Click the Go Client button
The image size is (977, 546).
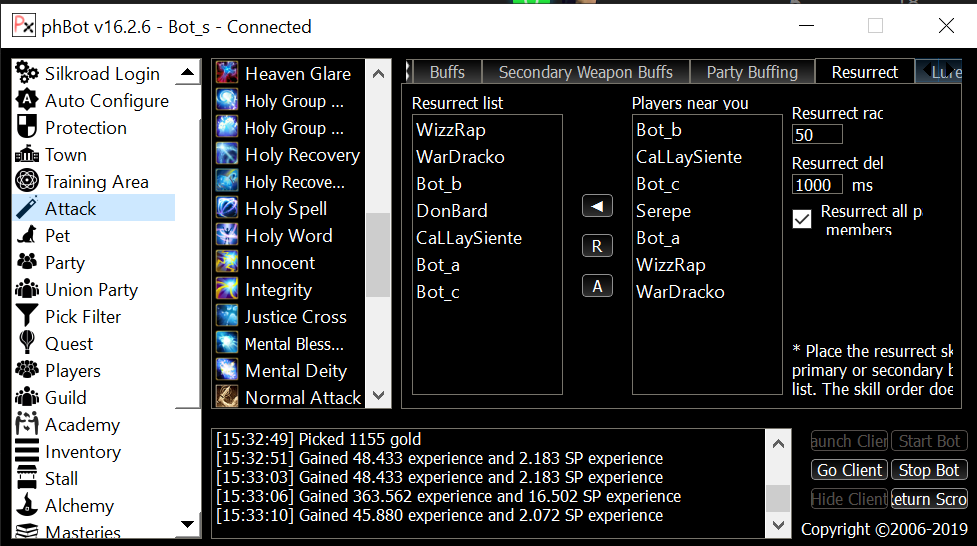click(849, 470)
